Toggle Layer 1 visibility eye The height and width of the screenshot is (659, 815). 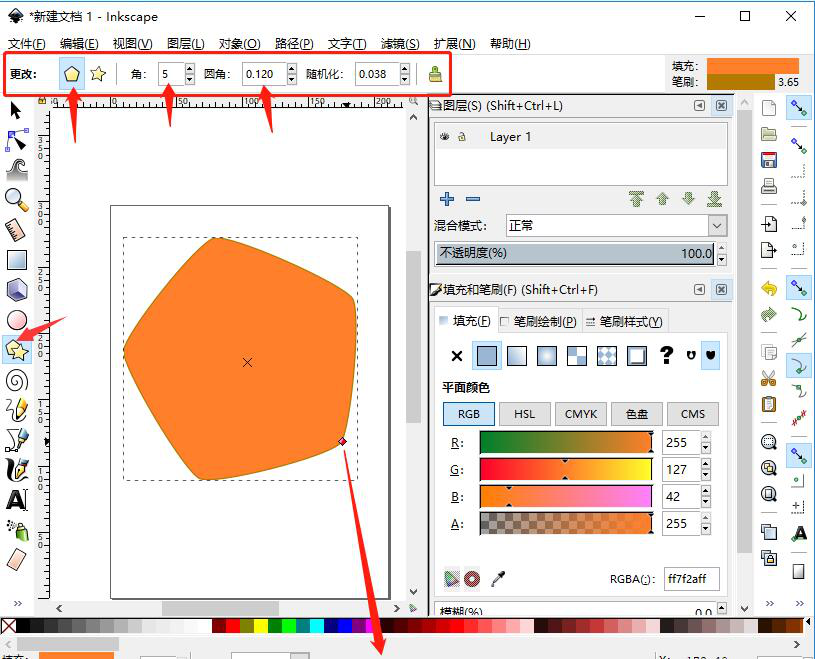tap(445, 137)
